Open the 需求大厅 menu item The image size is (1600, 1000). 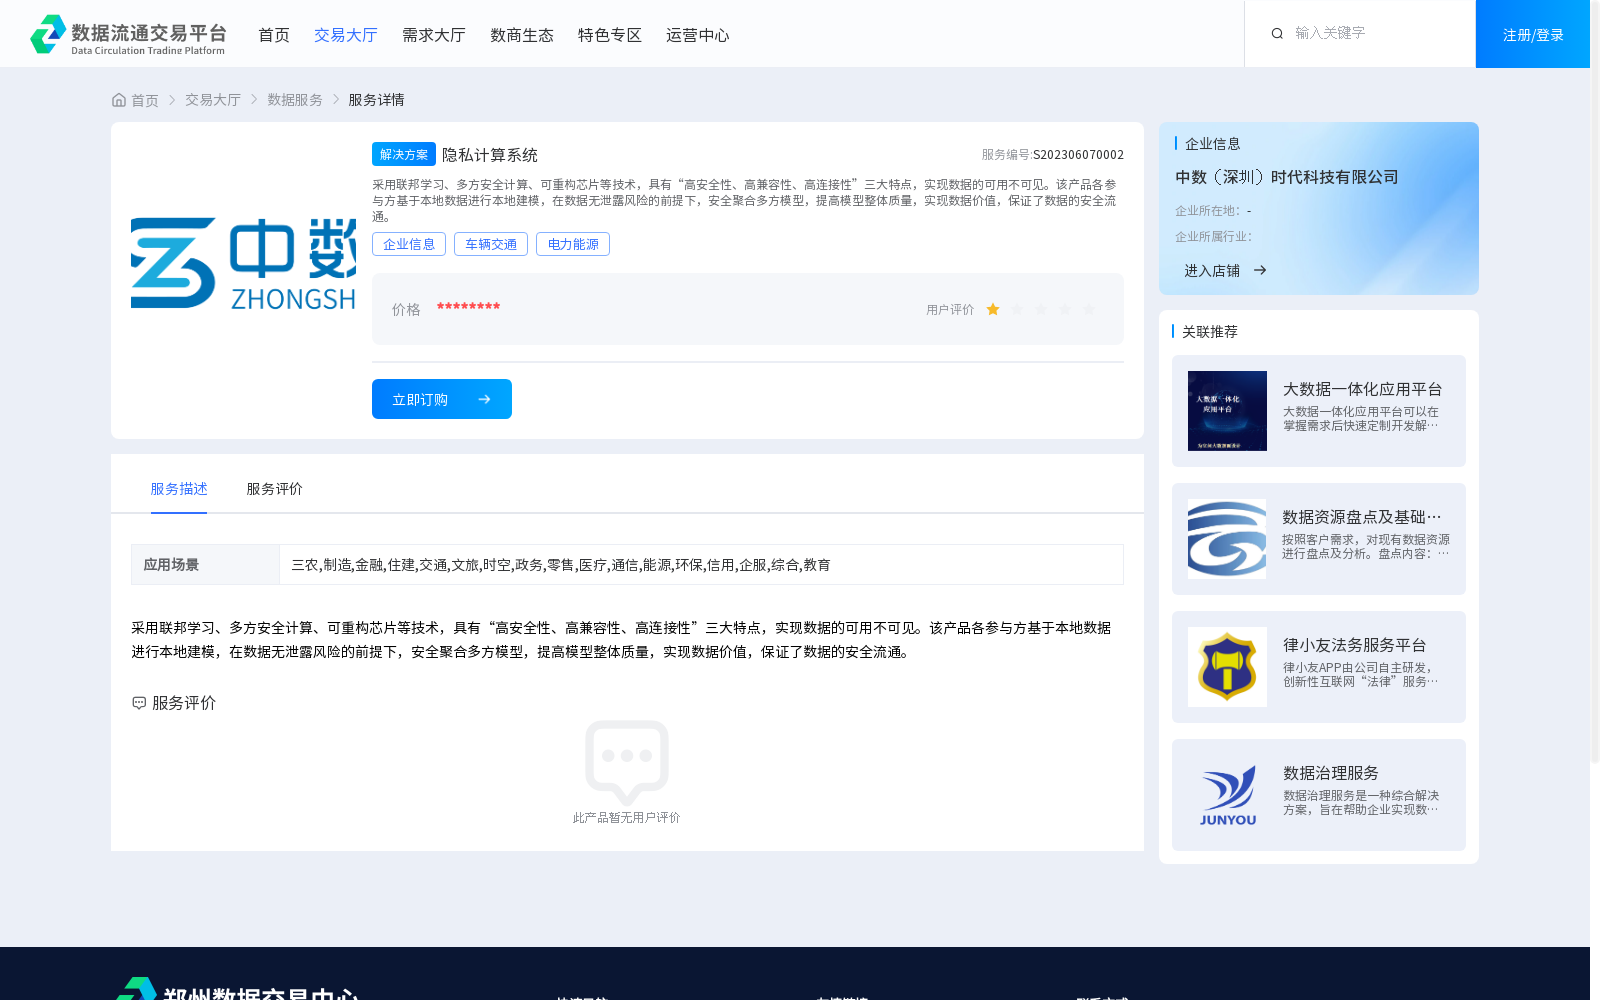(x=434, y=35)
